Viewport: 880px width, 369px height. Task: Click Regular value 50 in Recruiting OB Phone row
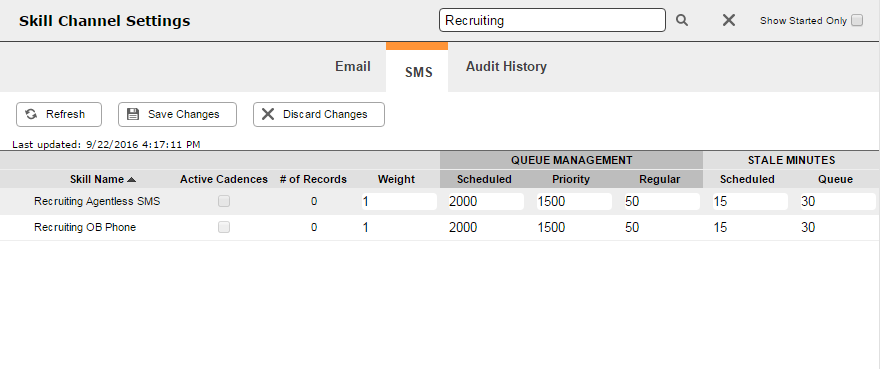(x=632, y=227)
